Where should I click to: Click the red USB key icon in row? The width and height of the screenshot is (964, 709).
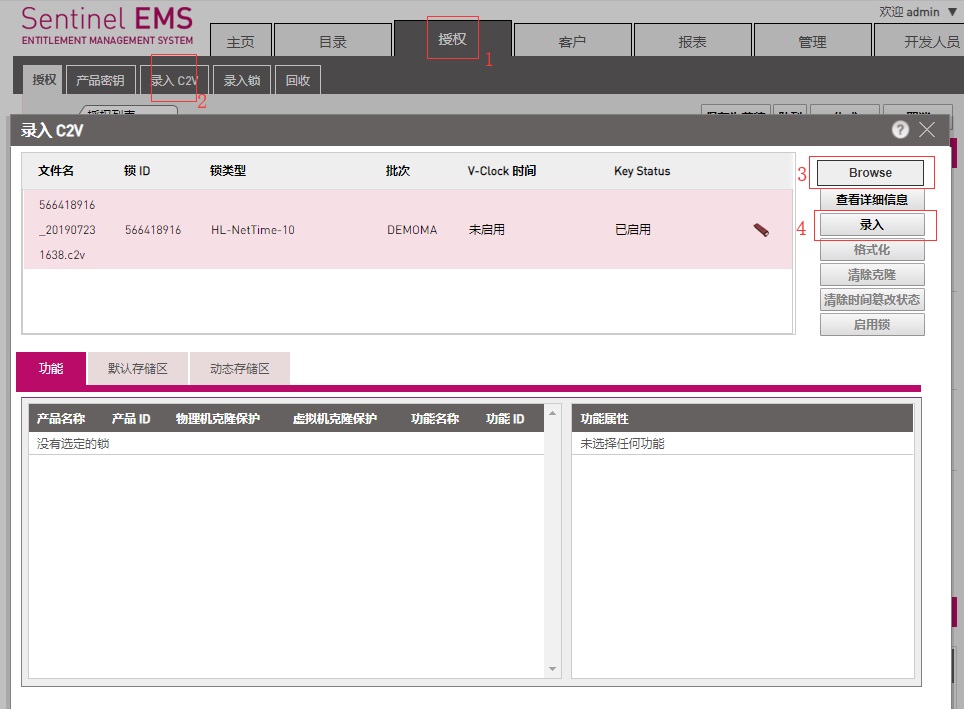click(761, 230)
